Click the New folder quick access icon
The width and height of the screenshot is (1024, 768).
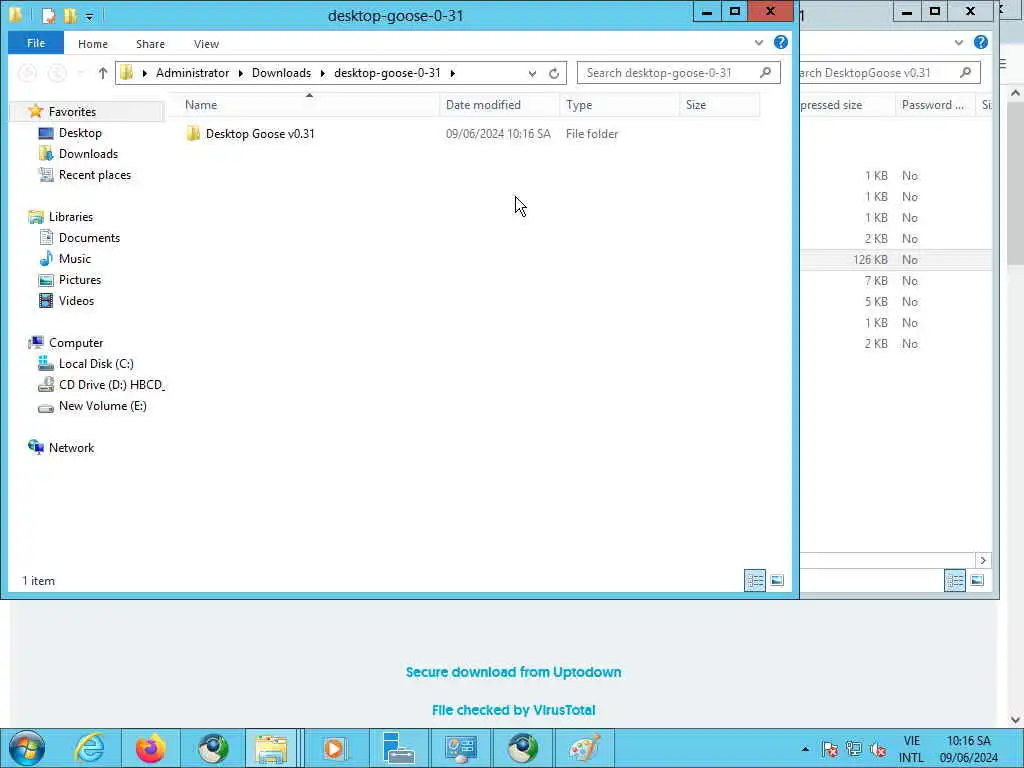[x=69, y=14]
